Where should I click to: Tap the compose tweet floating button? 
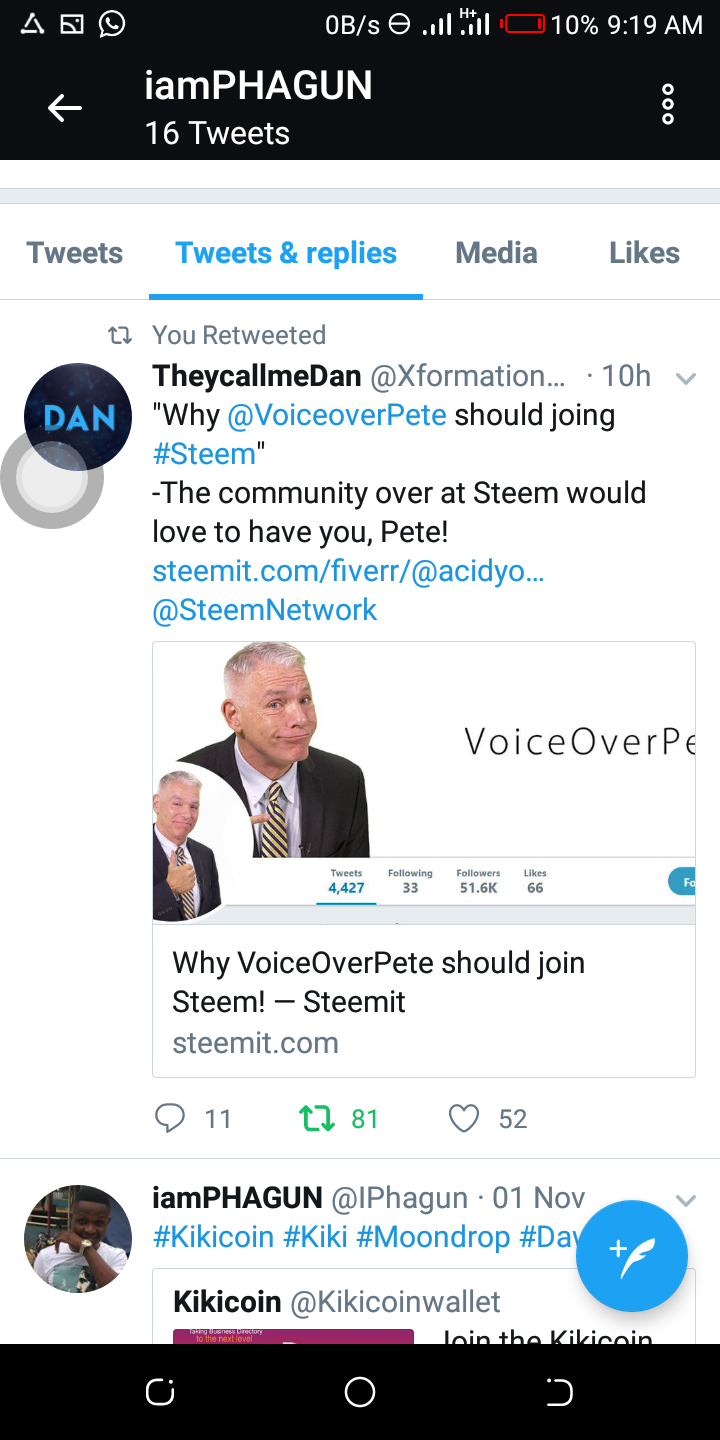632,1256
